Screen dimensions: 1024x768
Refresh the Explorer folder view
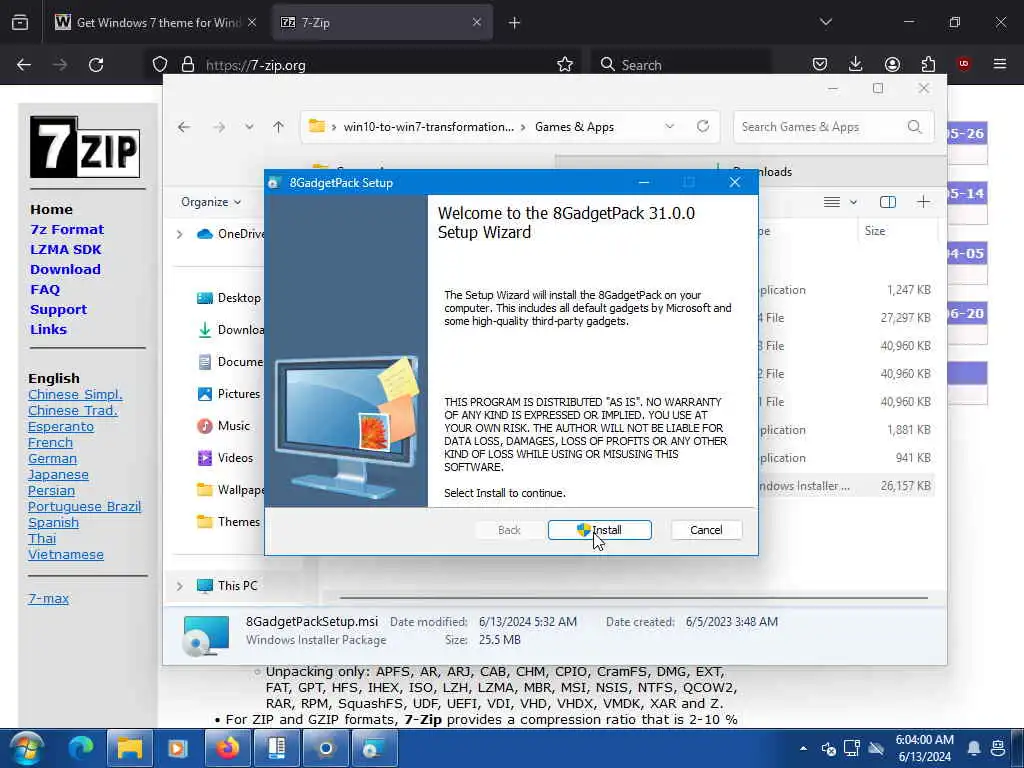click(703, 127)
